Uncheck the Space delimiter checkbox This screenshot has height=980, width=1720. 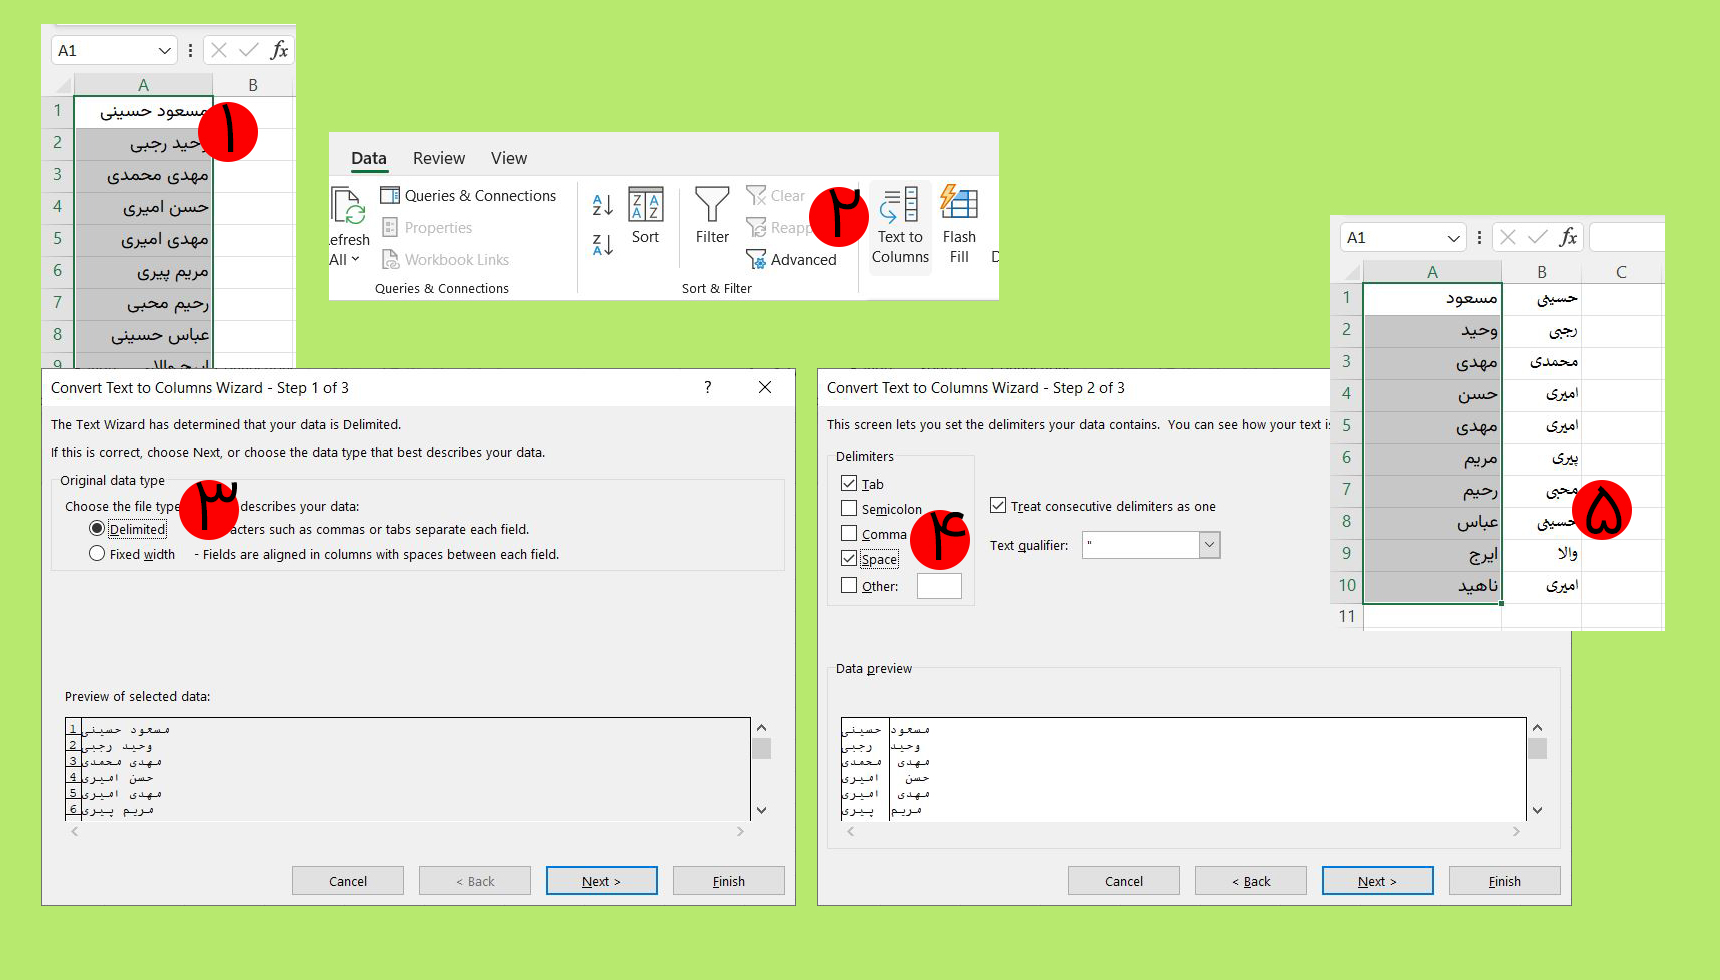point(849,558)
